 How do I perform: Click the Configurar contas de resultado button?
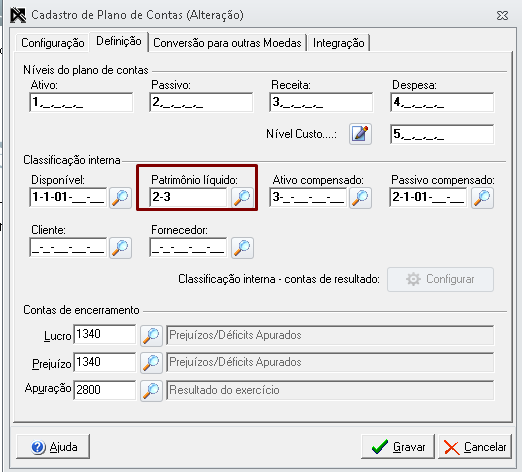[x=440, y=279]
